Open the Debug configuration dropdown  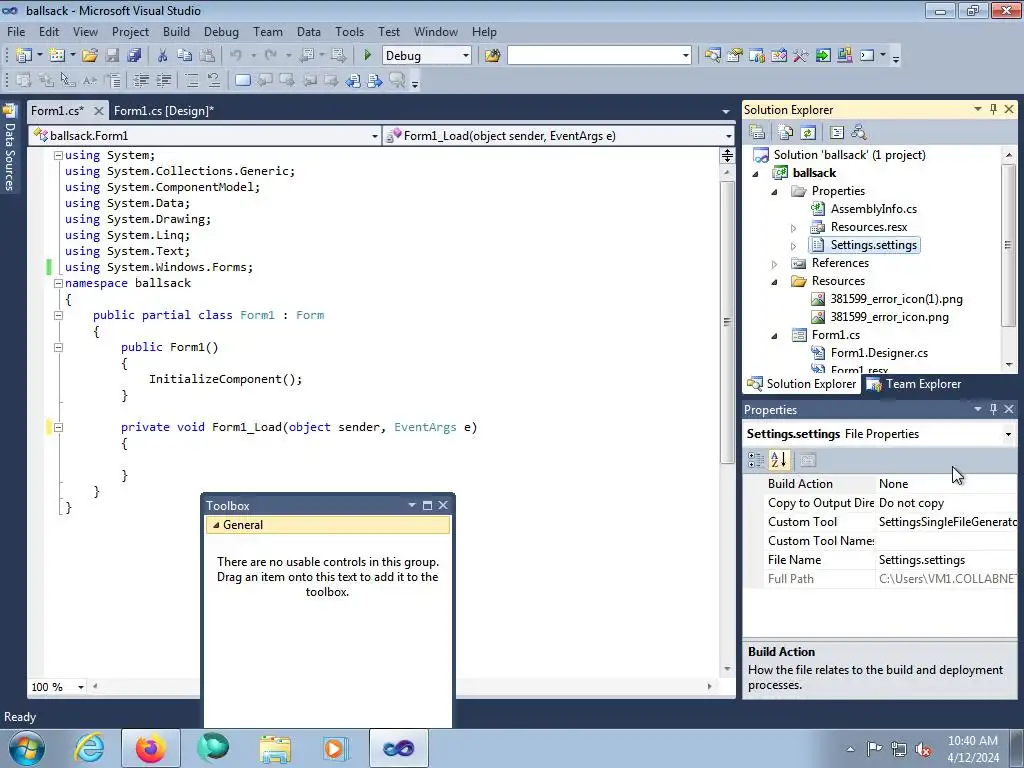(x=466, y=56)
